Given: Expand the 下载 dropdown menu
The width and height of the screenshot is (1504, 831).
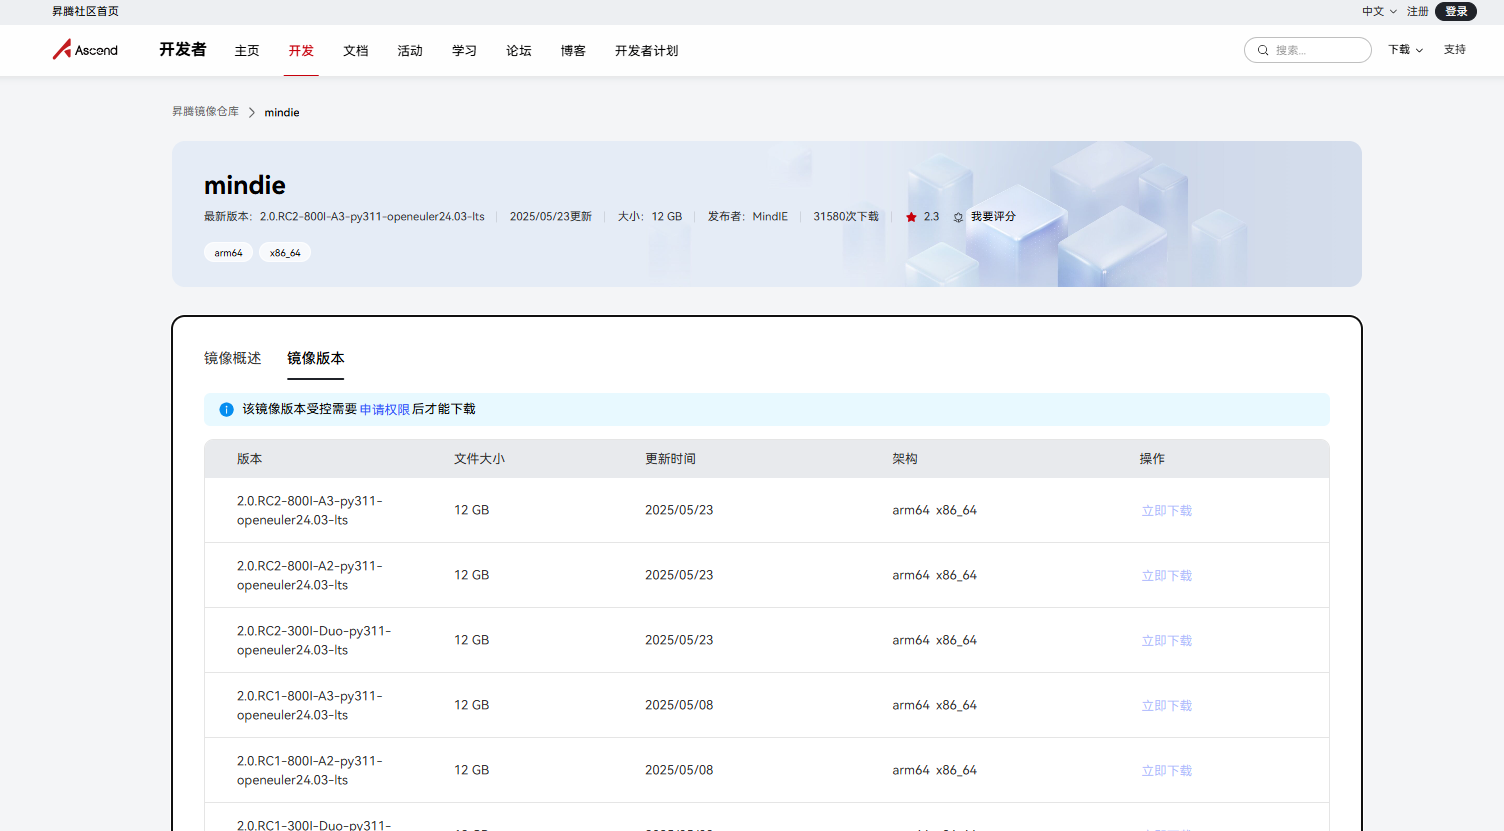Looking at the screenshot, I should (1405, 50).
